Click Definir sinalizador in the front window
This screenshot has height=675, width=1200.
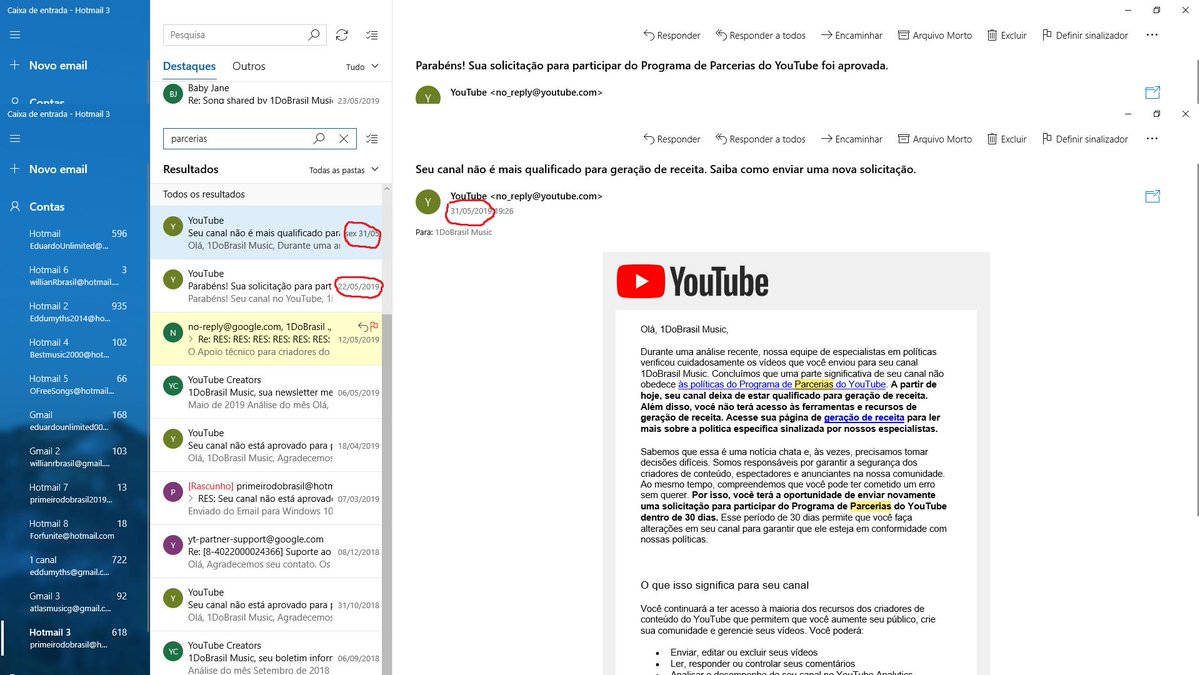click(x=1084, y=139)
